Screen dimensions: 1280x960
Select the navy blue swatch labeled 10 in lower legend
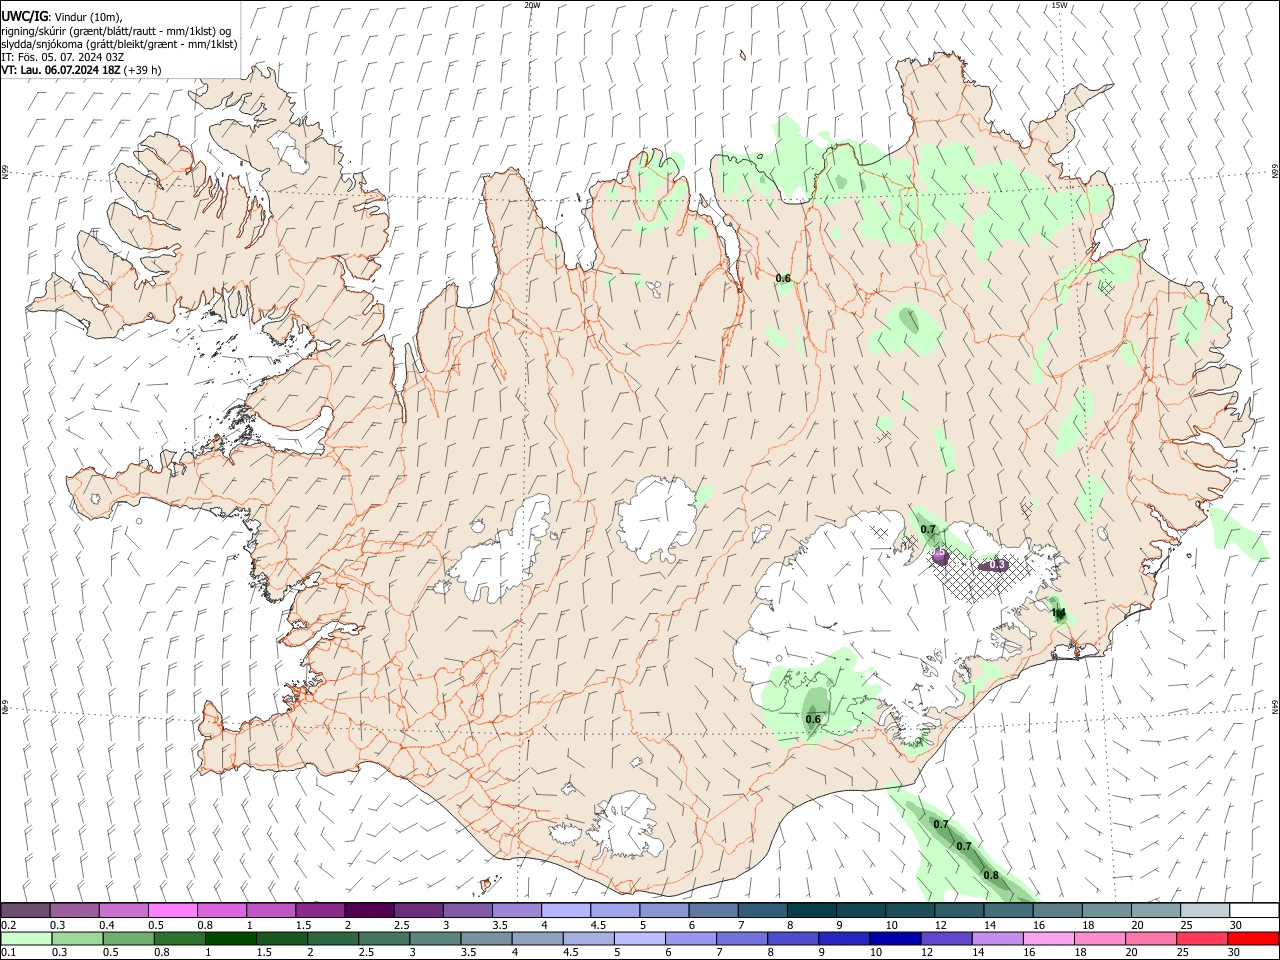(x=894, y=939)
